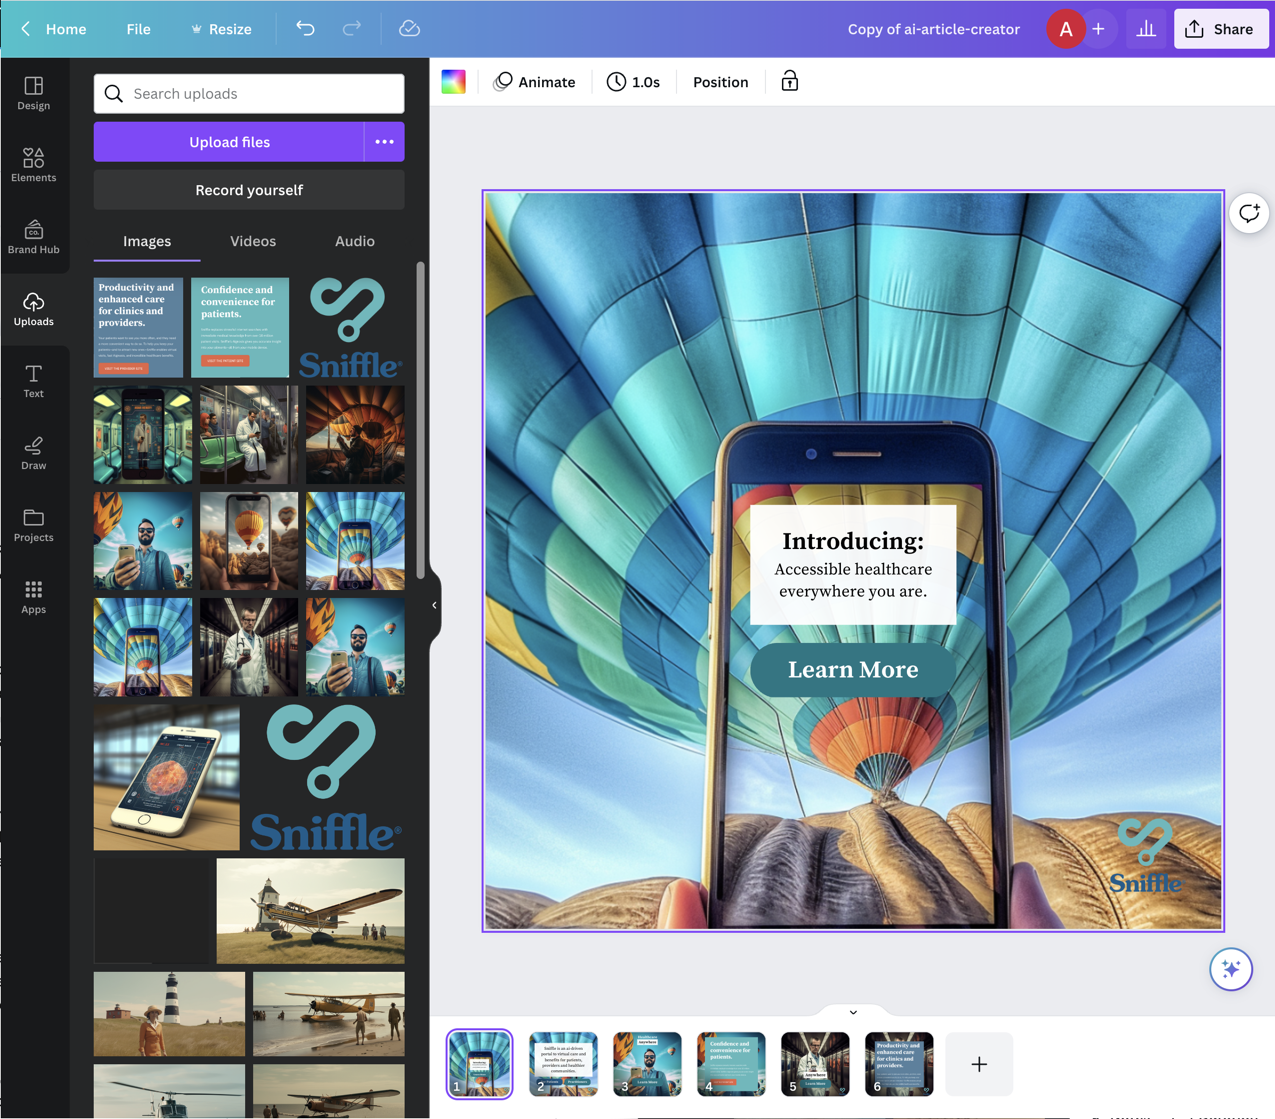Open the Design panel

pyautogui.click(x=34, y=93)
